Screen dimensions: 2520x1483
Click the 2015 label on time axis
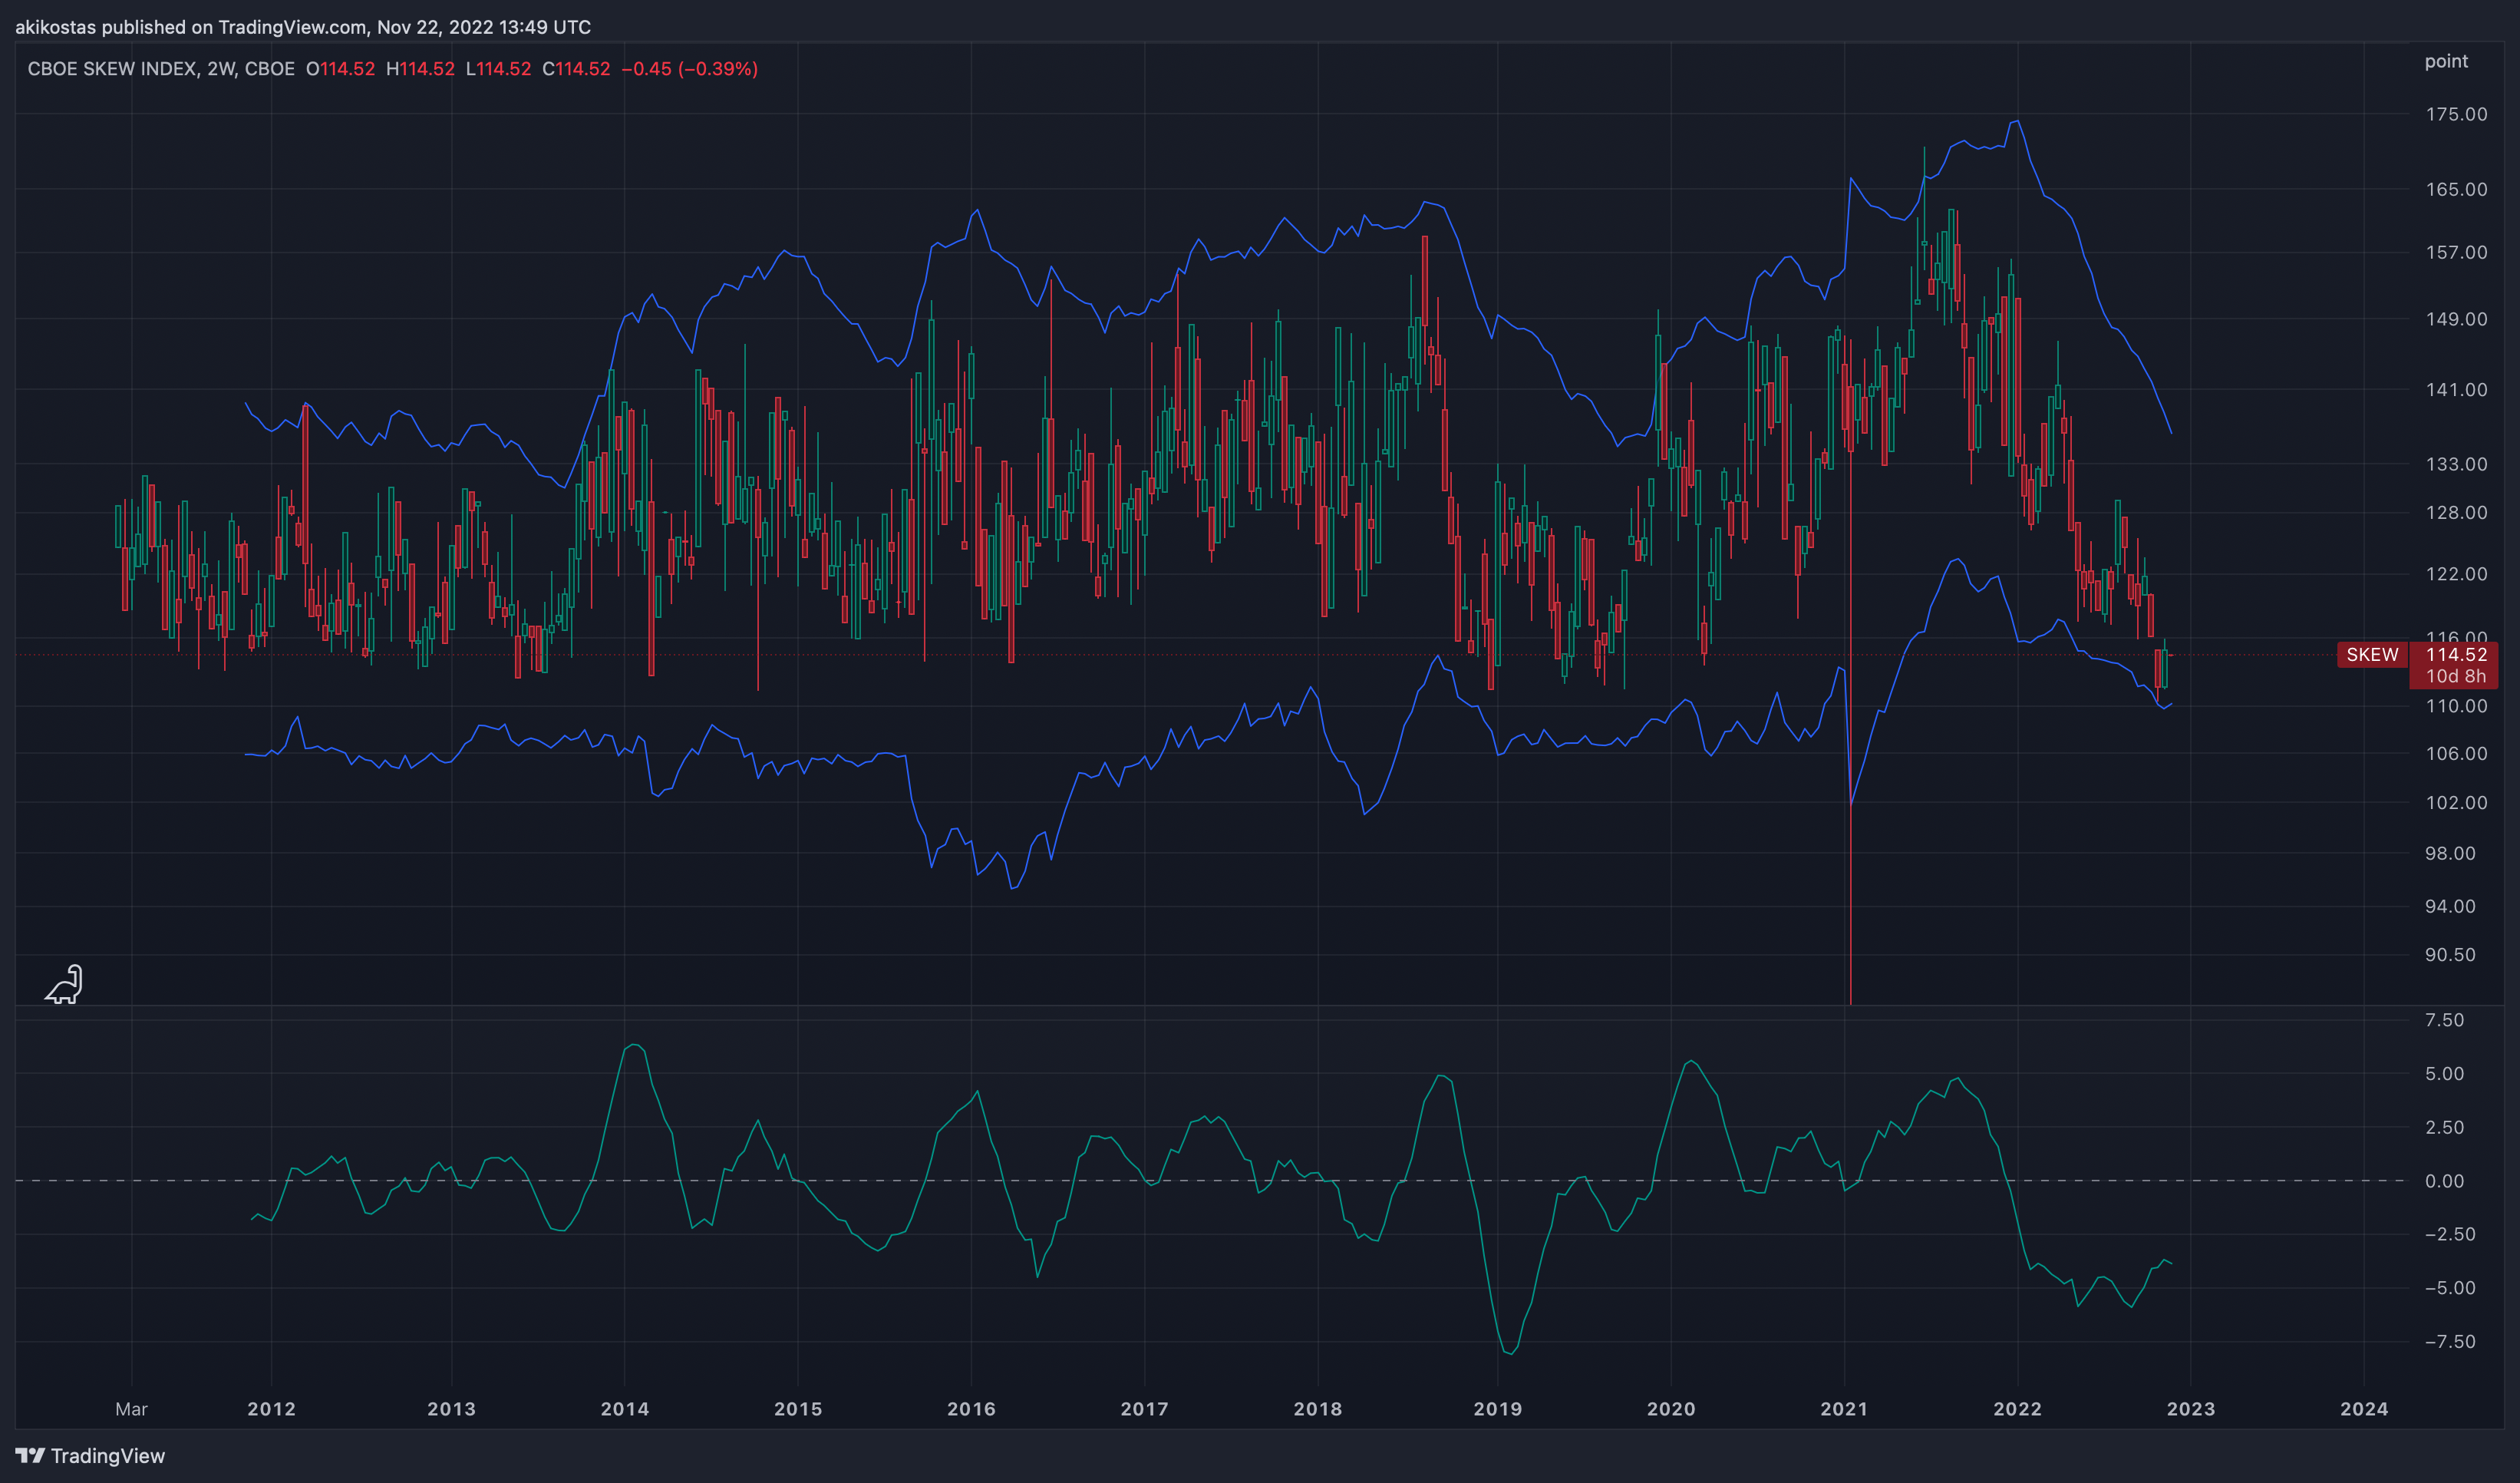click(798, 1409)
